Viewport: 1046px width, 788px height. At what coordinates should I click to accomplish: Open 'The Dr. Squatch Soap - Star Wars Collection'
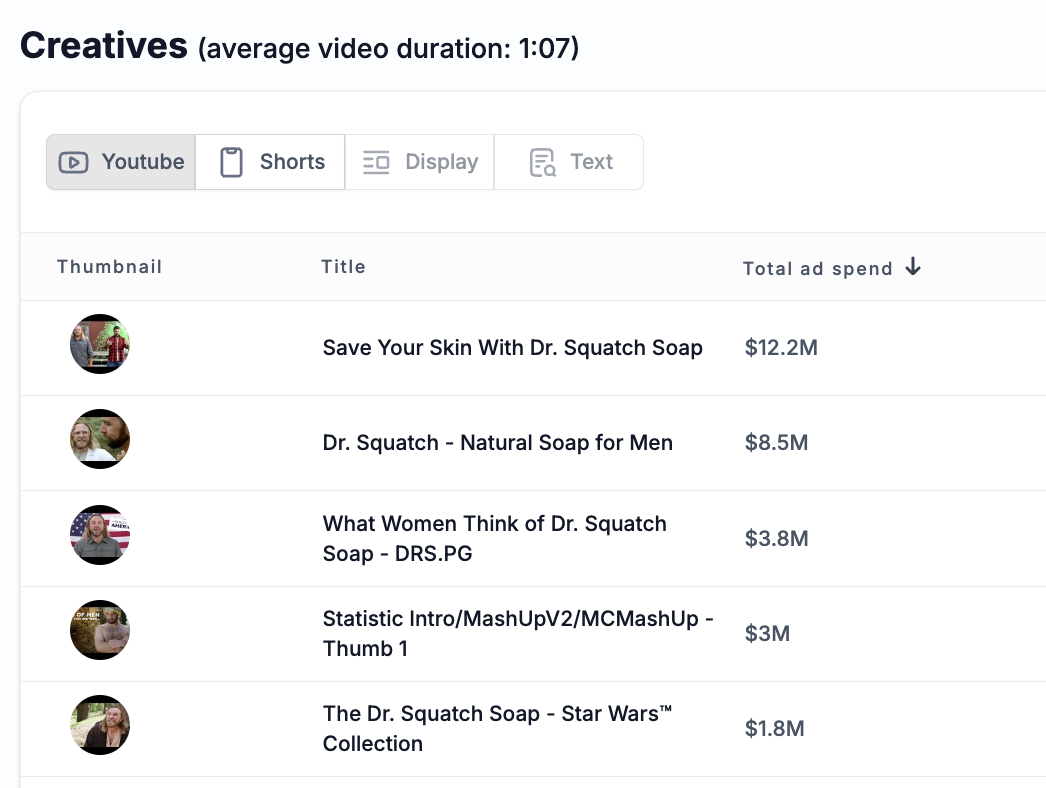click(x=498, y=729)
